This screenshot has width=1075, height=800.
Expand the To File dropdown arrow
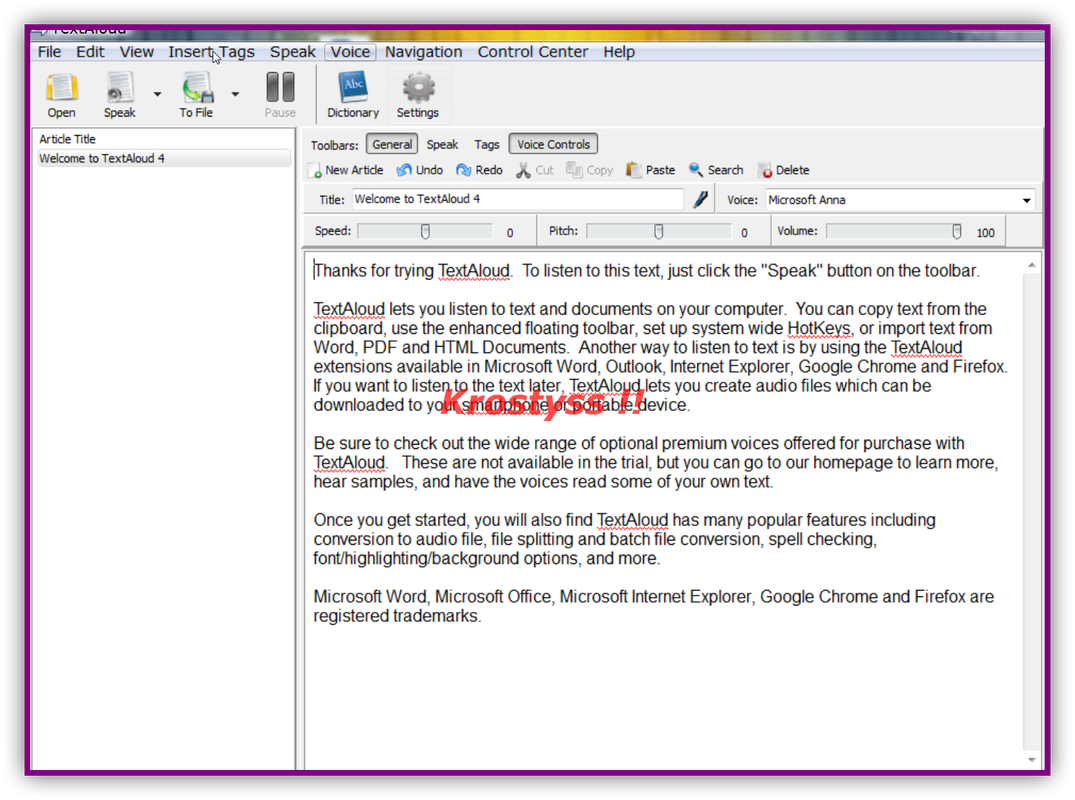click(x=235, y=94)
